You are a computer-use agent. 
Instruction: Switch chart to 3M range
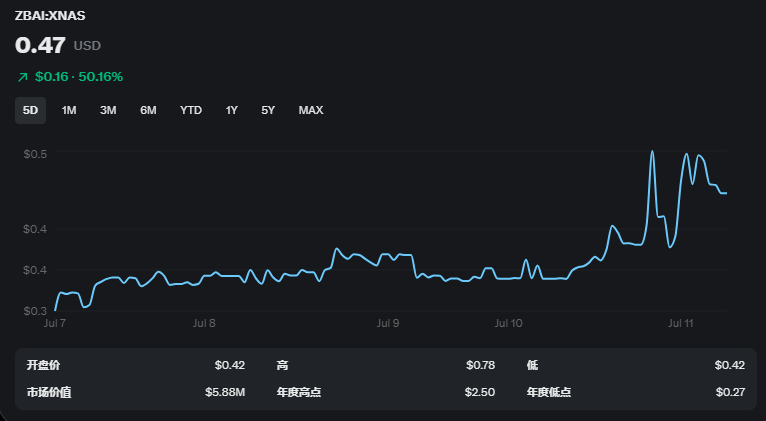point(108,110)
